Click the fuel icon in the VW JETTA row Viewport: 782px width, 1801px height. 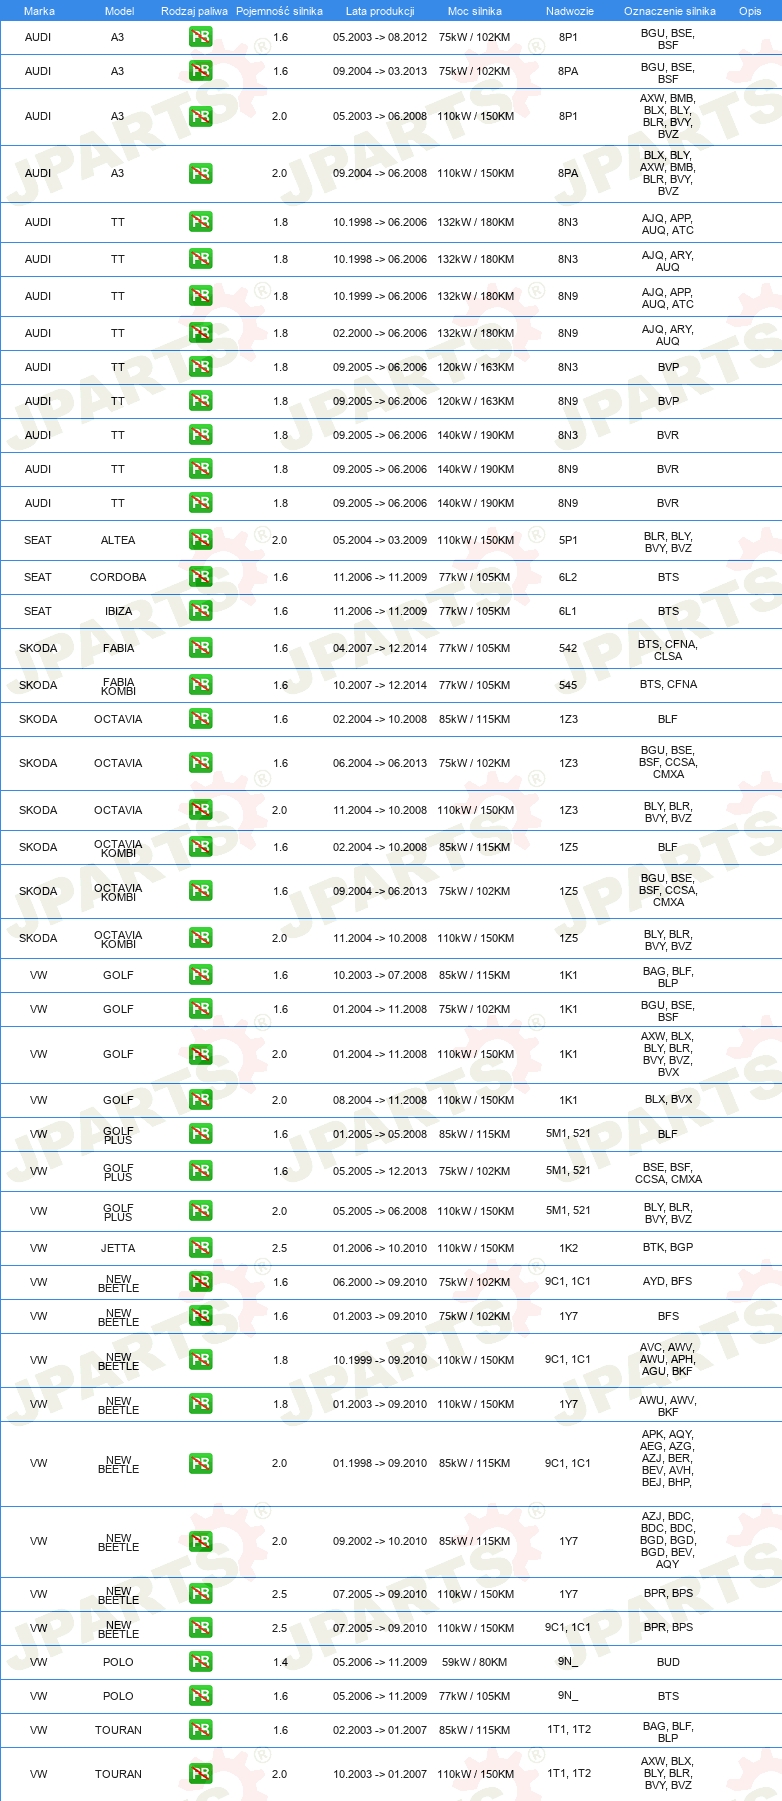[200, 1248]
